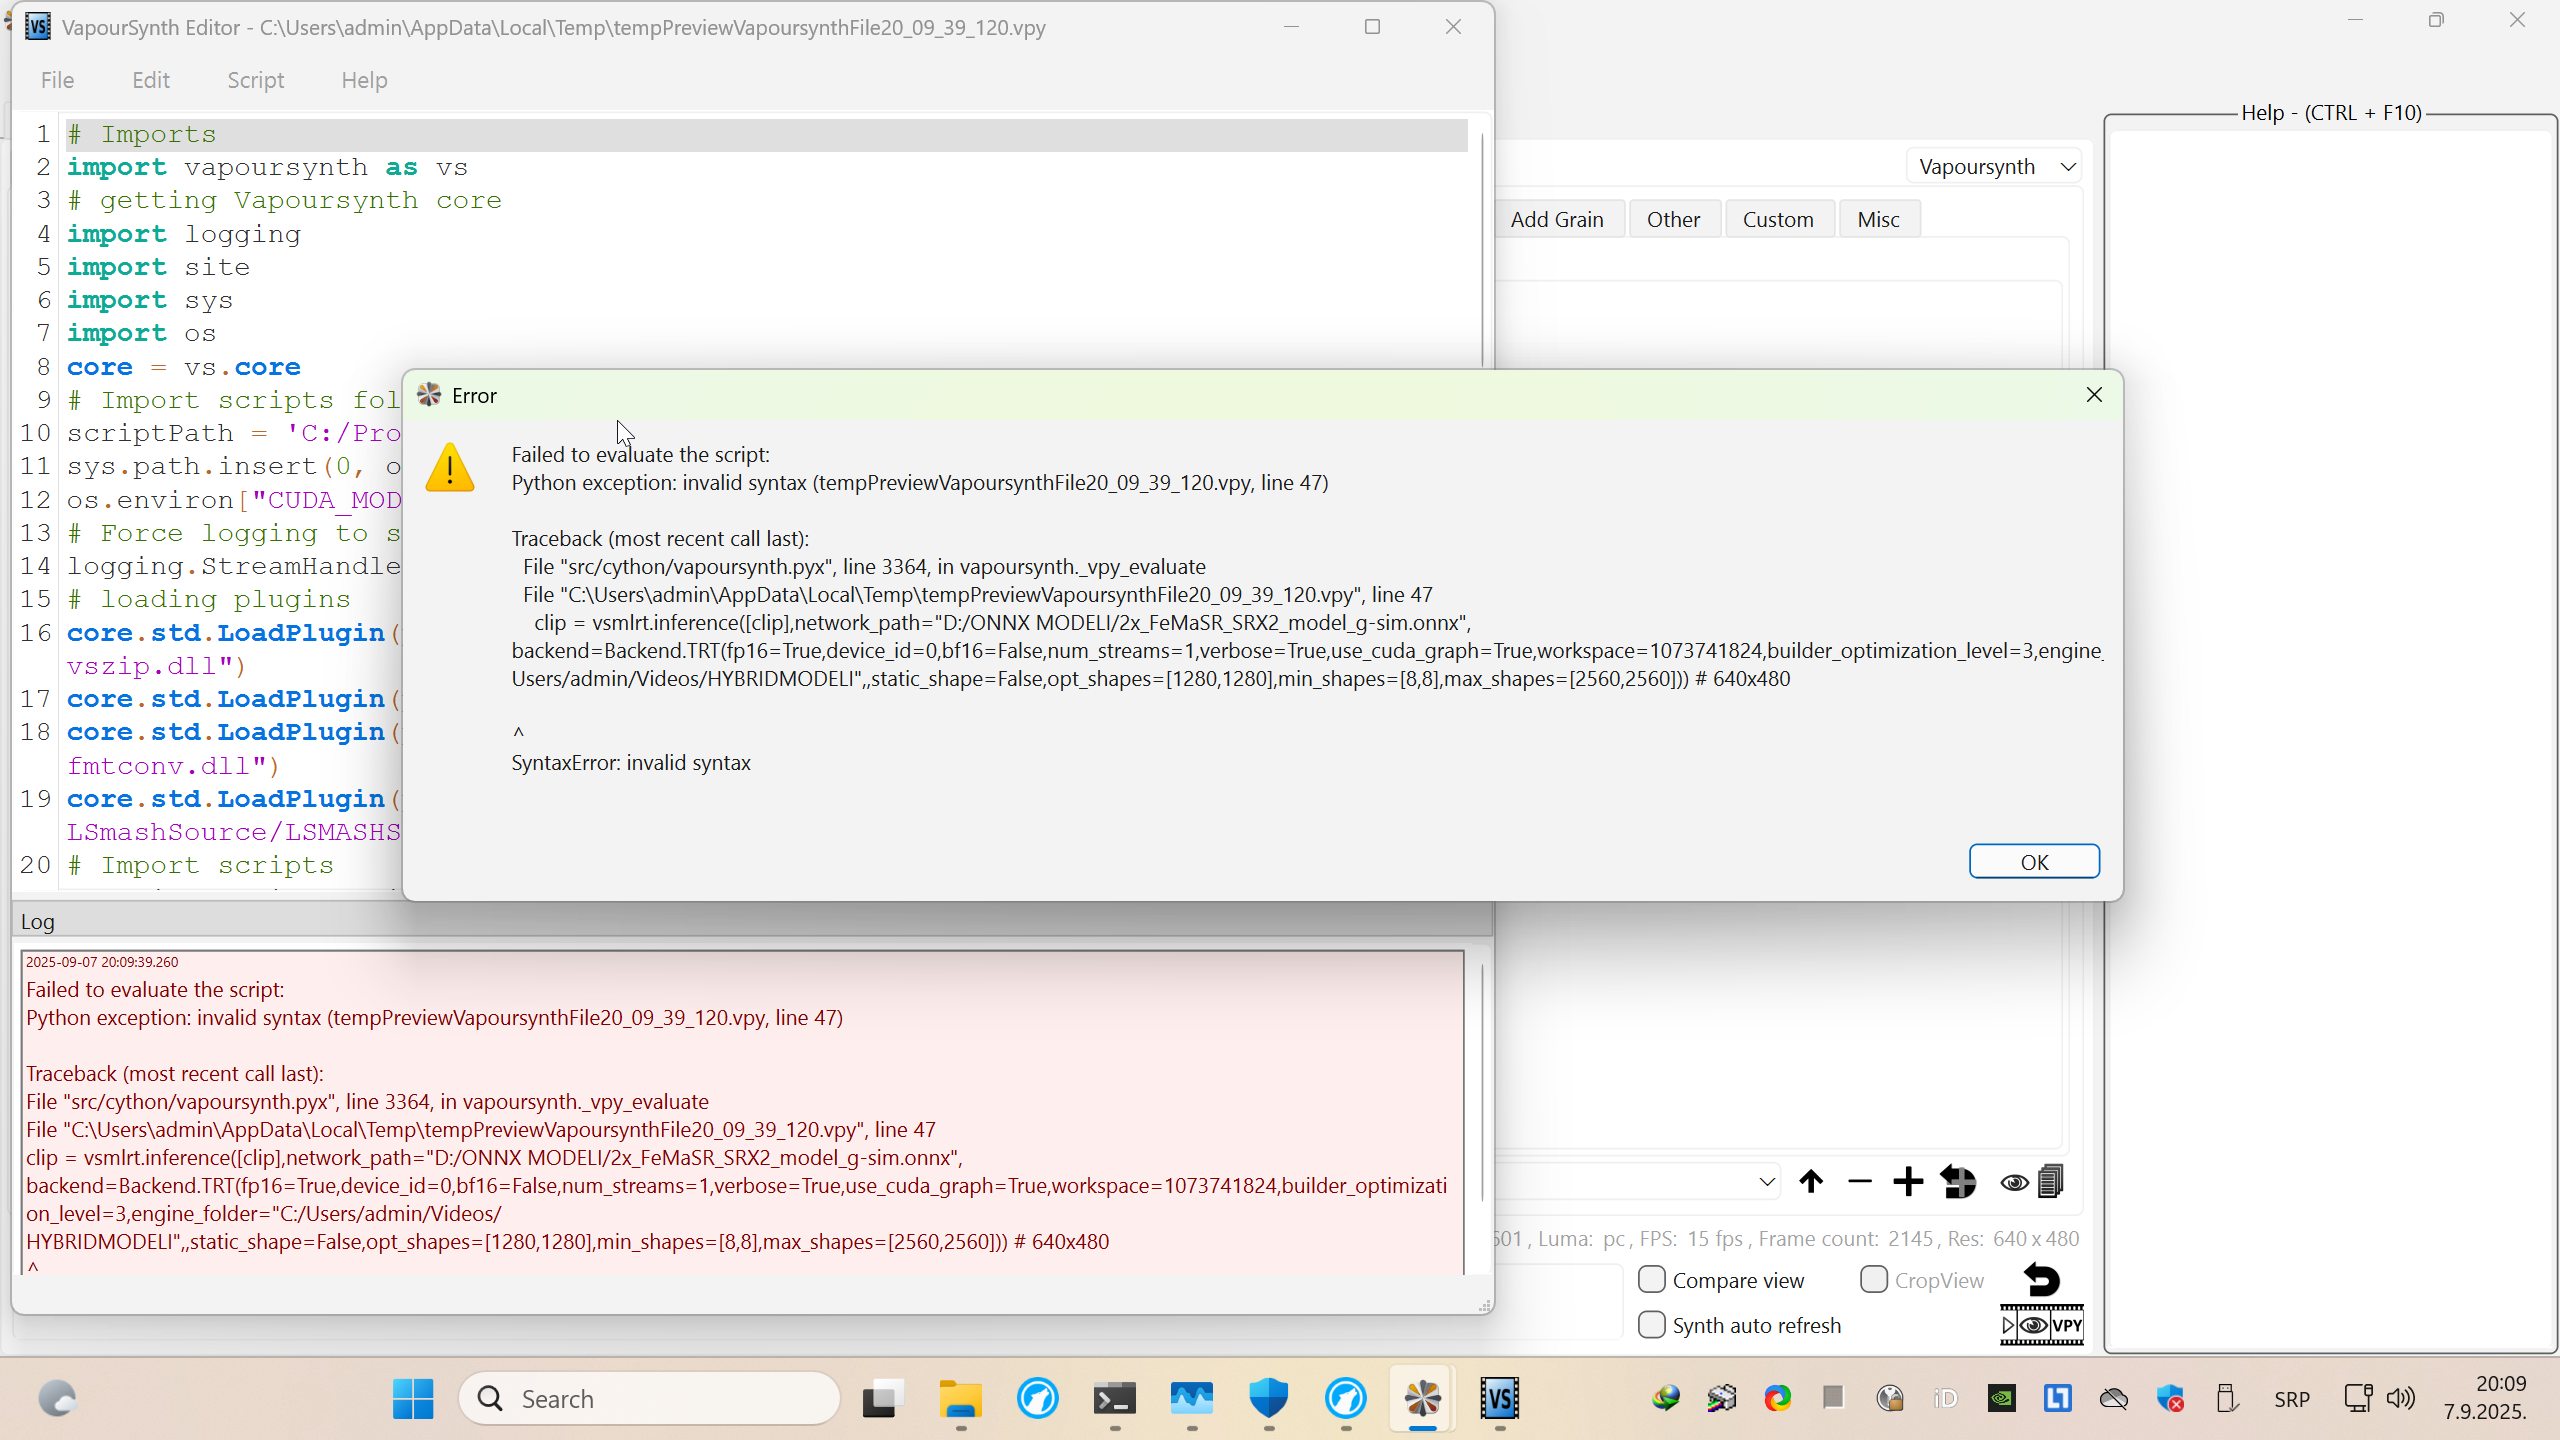
Task: Open the Edit menu in VapourSynth Editor
Action: click(x=151, y=80)
